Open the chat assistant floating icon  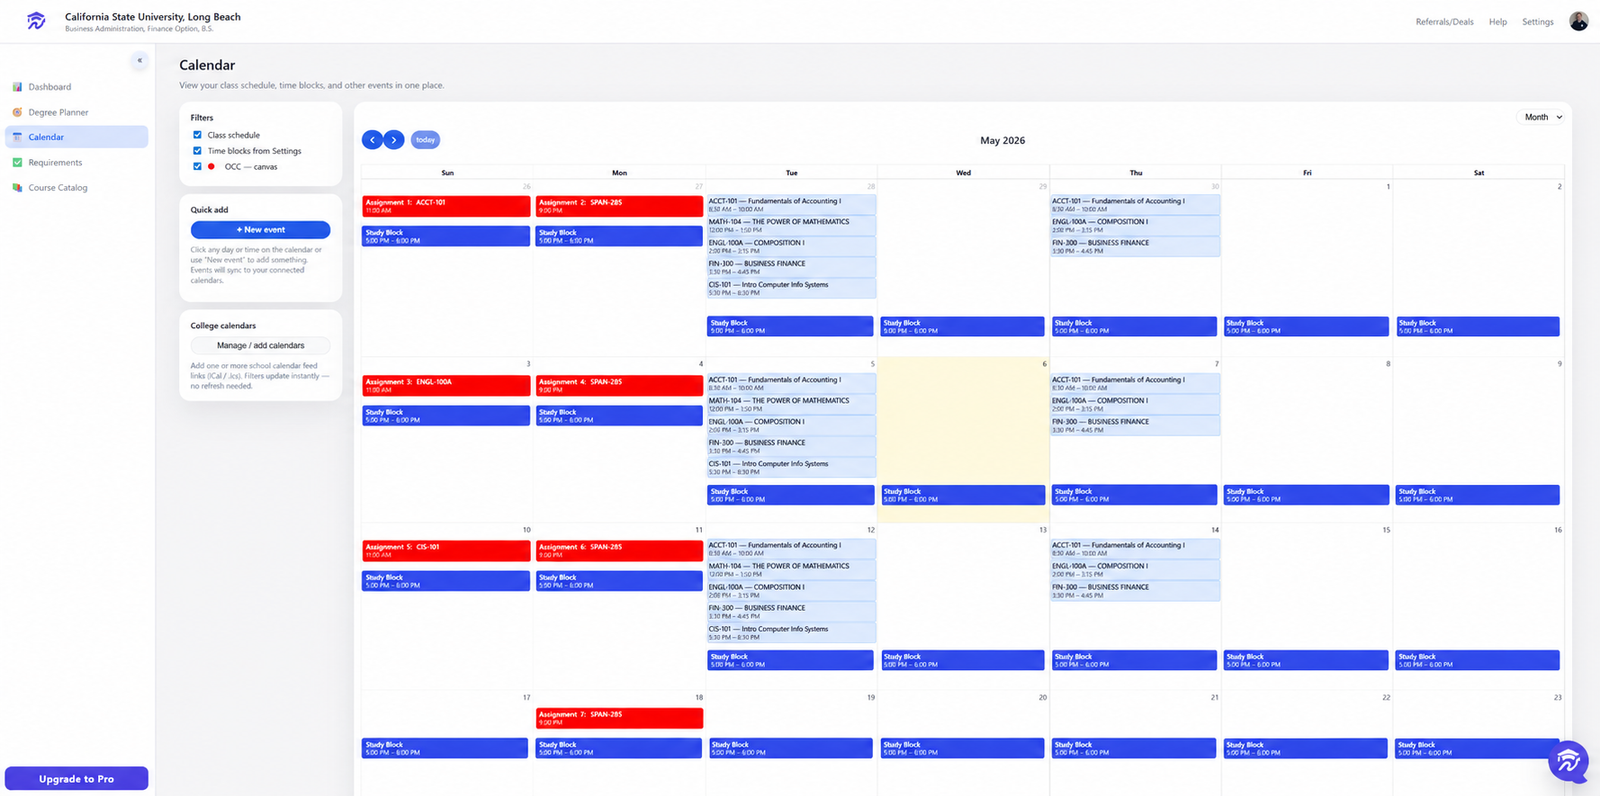1568,762
